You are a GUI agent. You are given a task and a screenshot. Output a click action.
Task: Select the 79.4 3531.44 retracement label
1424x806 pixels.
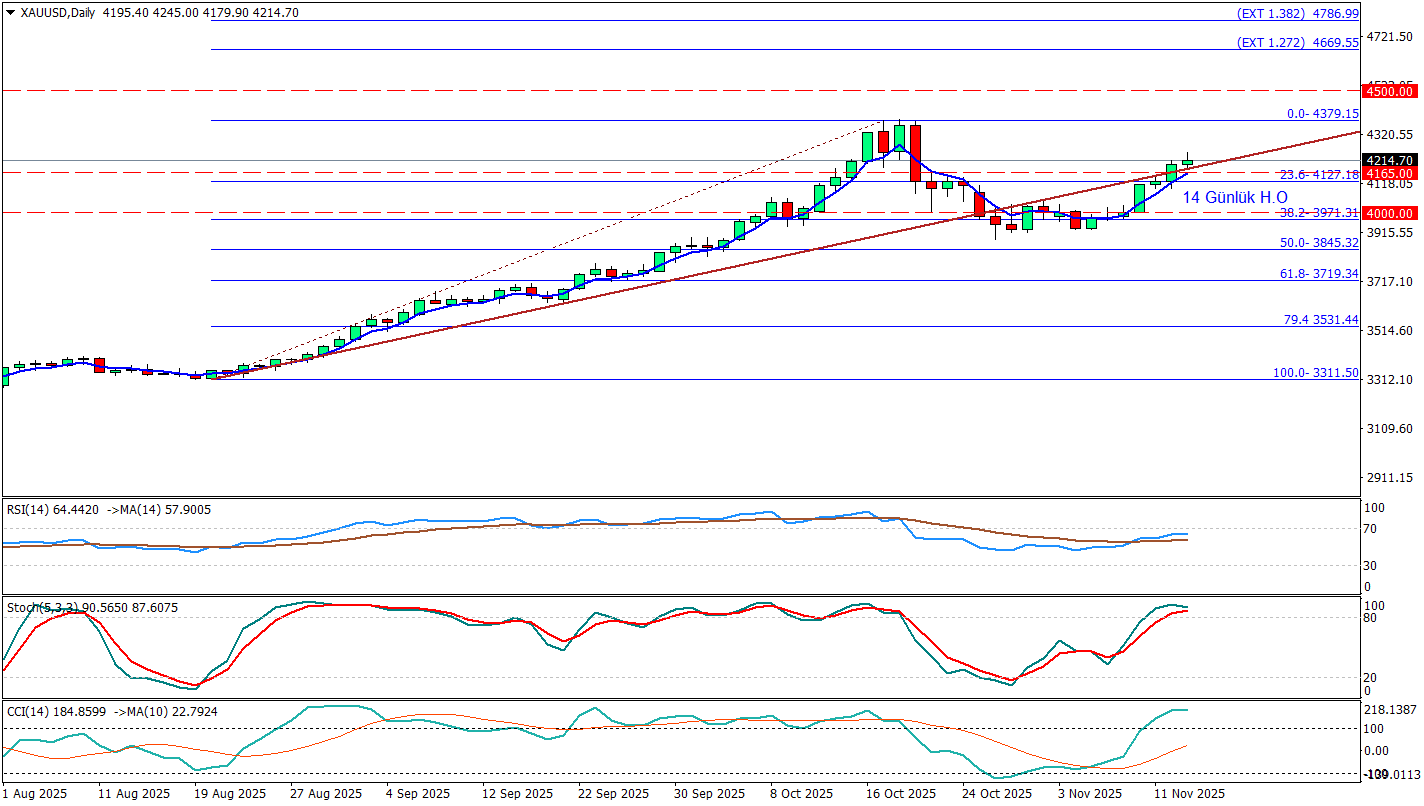[x=1320, y=320]
